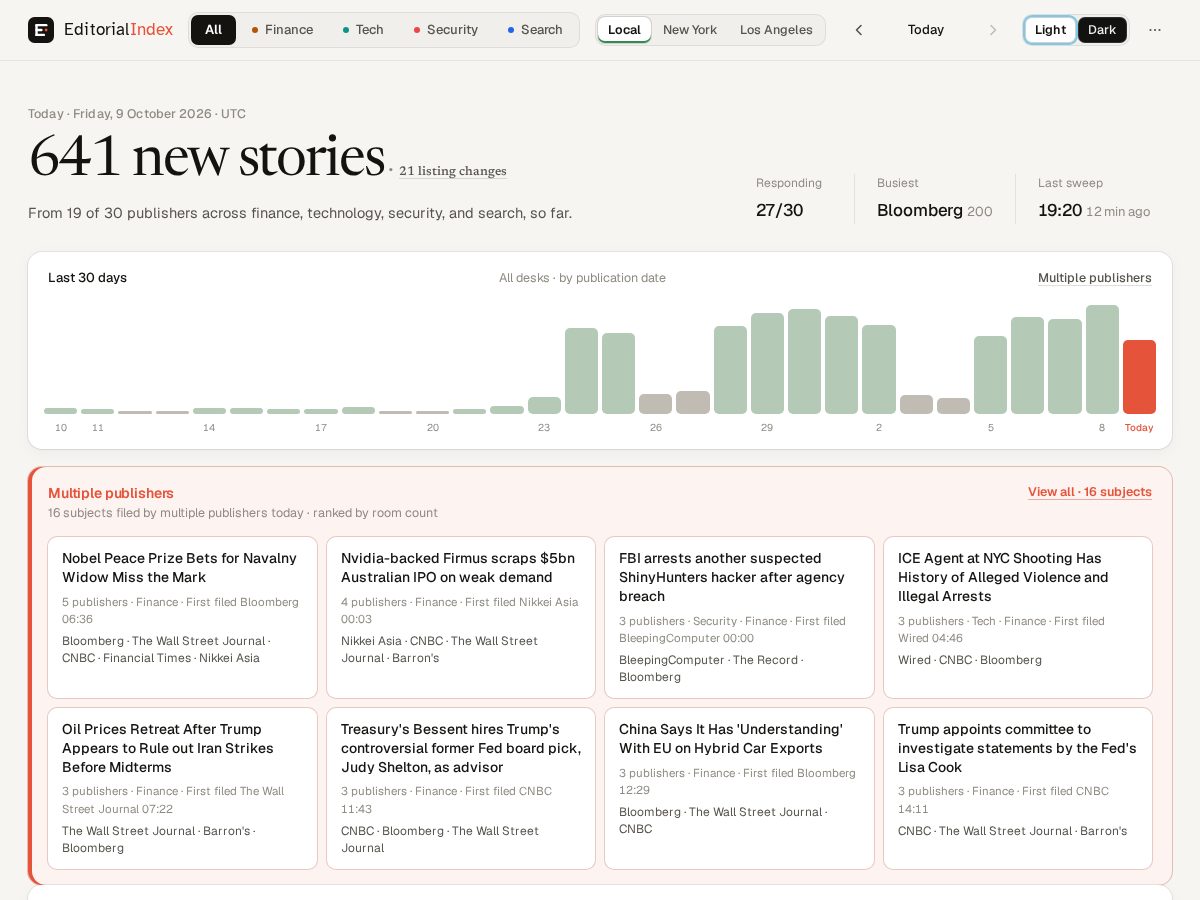Select the bar for day 23
This screenshot has width=1200, height=900.
[x=544, y=405]
